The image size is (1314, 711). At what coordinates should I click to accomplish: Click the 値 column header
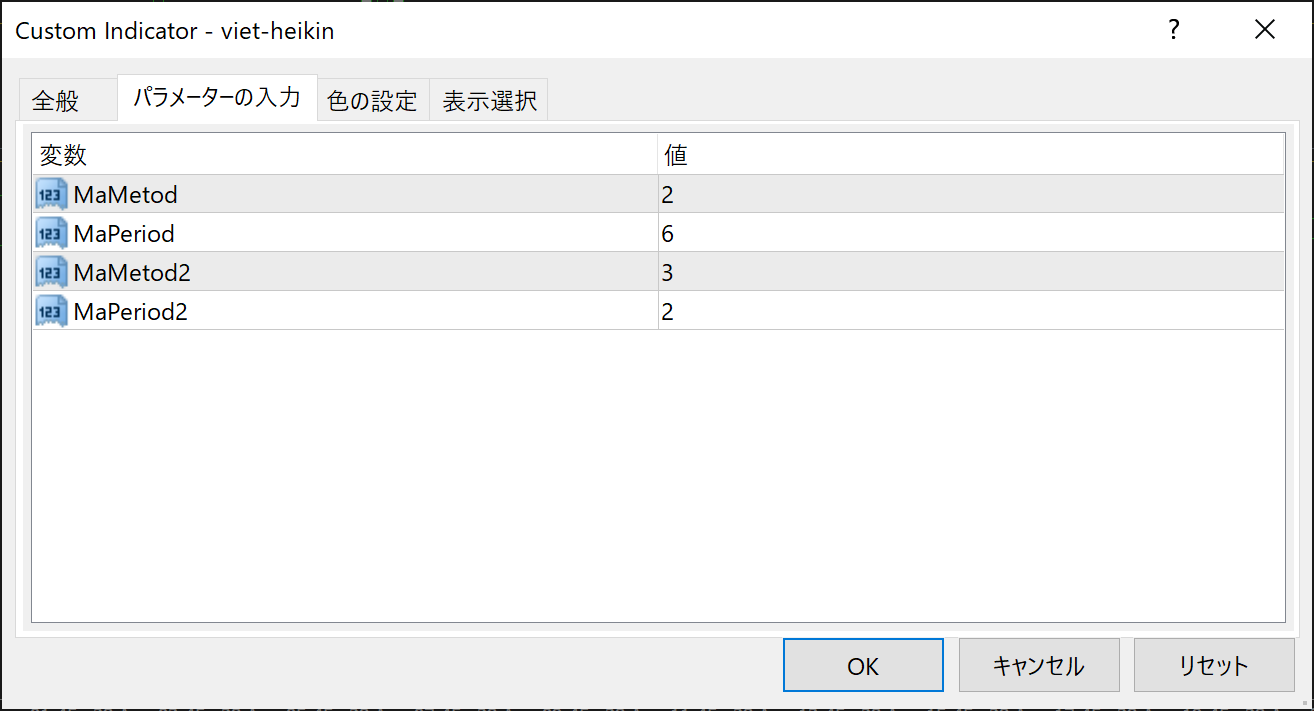click(x=970, y=155)
